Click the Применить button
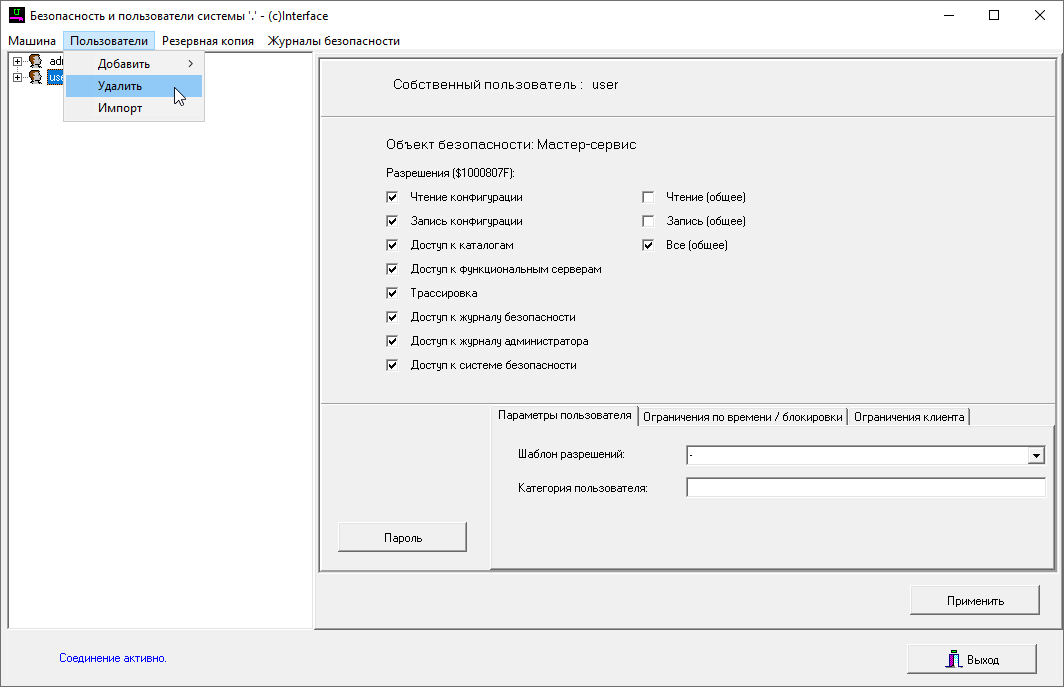Image resolution: width=1064 pixels, height=687 pixels. point(974,601)
